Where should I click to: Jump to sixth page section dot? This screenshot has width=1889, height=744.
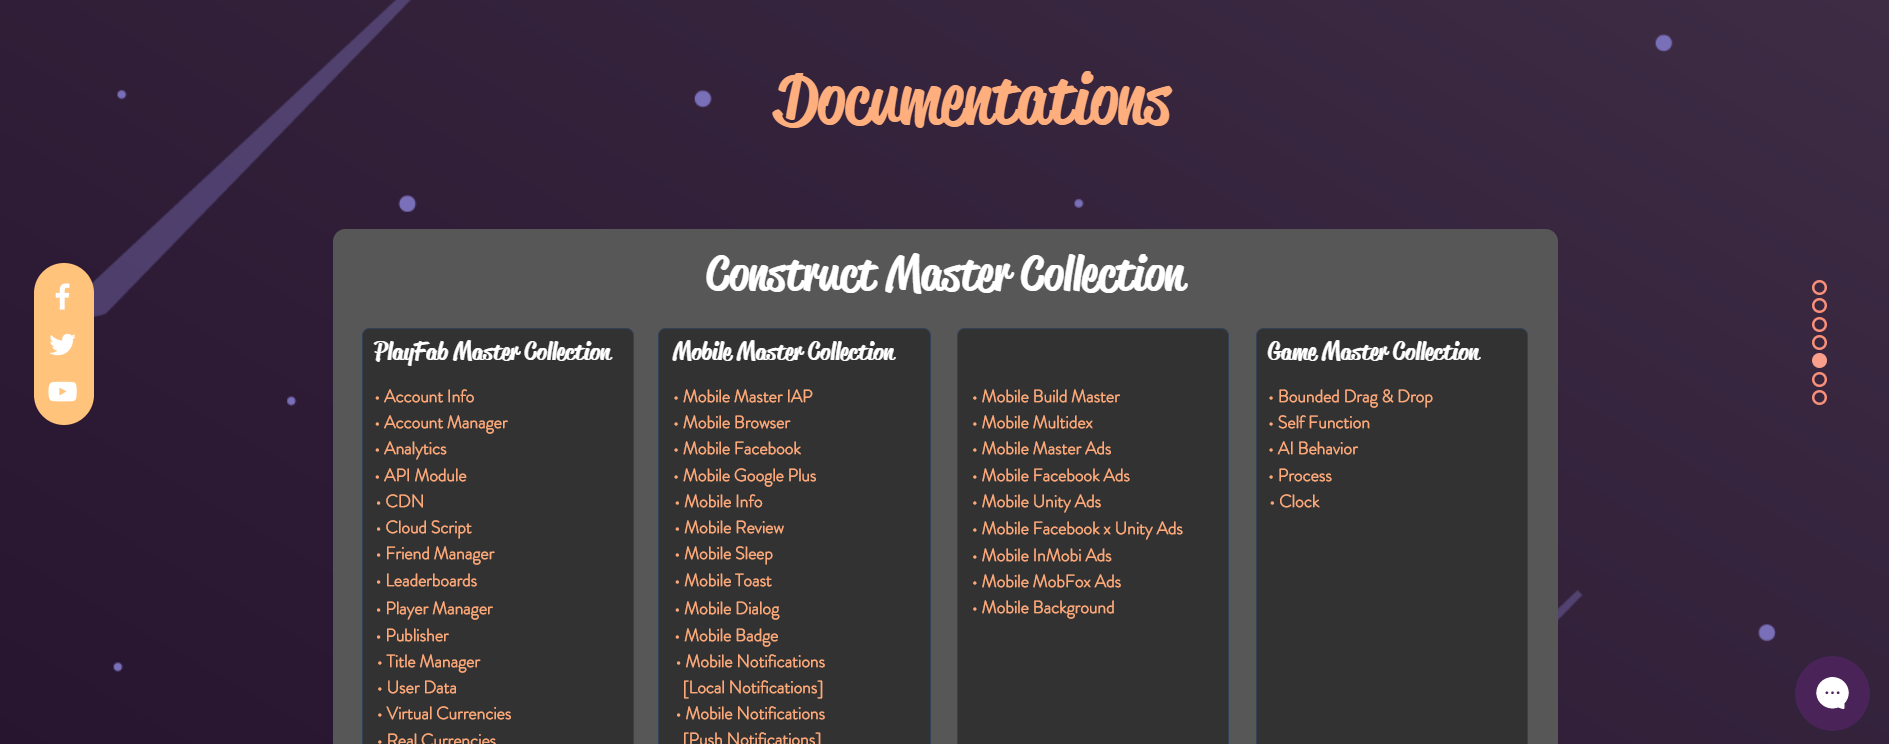(1819, 379)
